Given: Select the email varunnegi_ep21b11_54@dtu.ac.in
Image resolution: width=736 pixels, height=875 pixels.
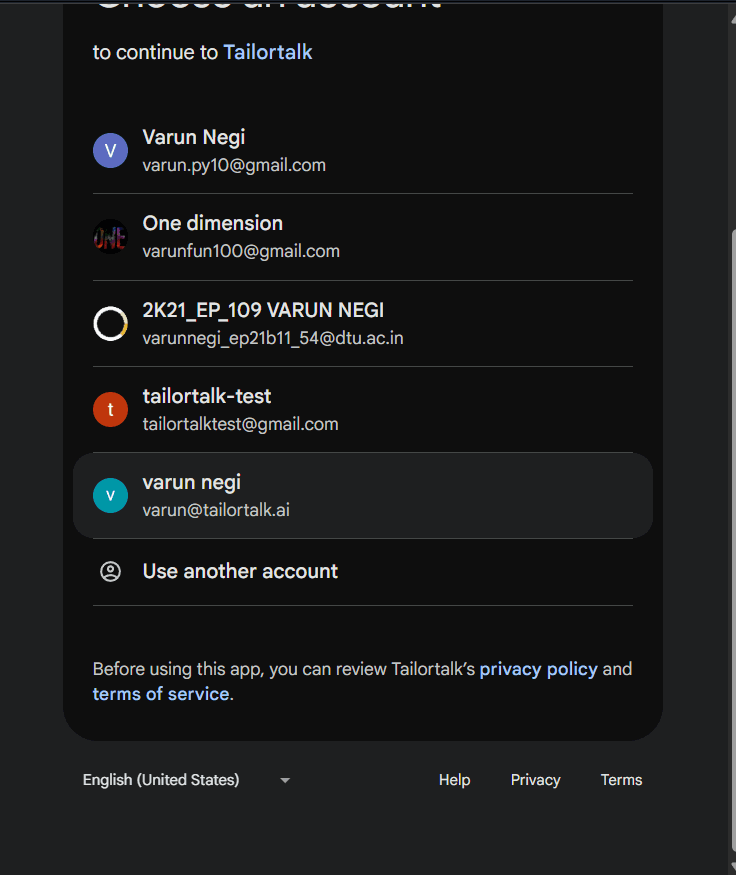Looking at the screenshot, I should pos(273,338).
